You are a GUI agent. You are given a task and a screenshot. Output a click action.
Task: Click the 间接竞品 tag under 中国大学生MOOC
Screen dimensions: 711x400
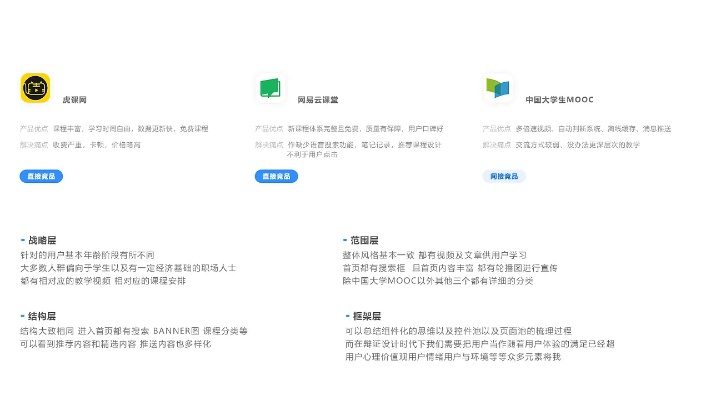[504, 176]
